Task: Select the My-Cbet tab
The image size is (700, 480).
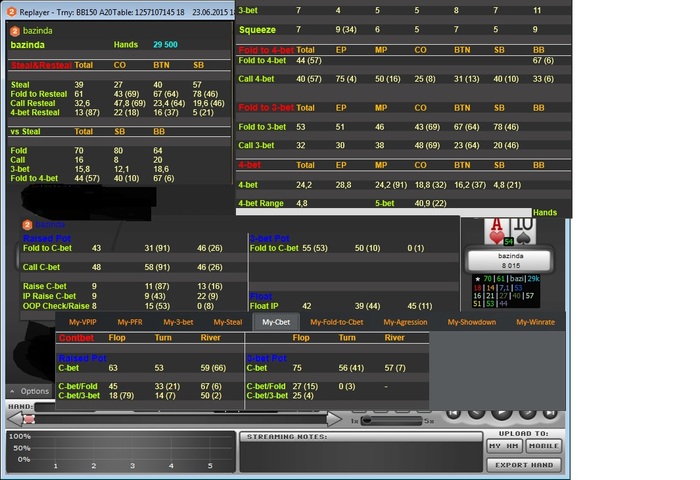Action: tap(276, 322)
